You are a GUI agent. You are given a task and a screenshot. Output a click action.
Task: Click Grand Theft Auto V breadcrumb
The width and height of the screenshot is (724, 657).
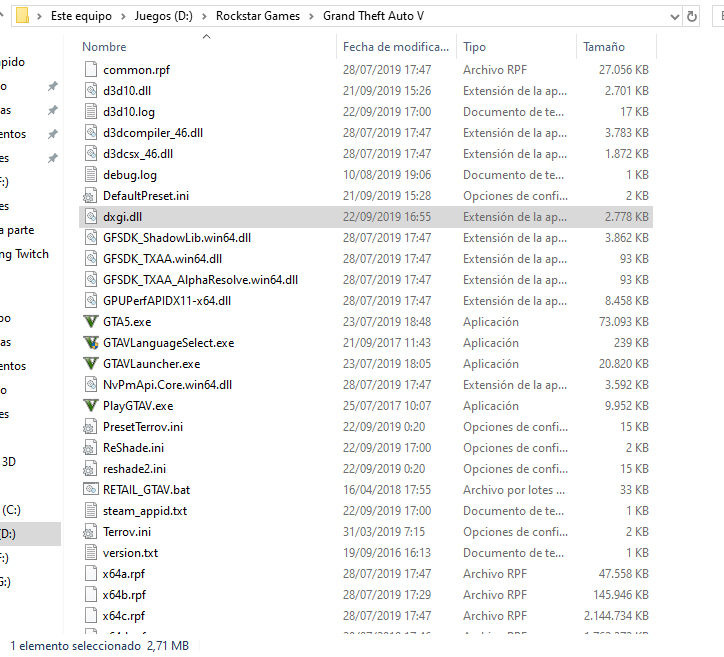click(x=373, y=16)
